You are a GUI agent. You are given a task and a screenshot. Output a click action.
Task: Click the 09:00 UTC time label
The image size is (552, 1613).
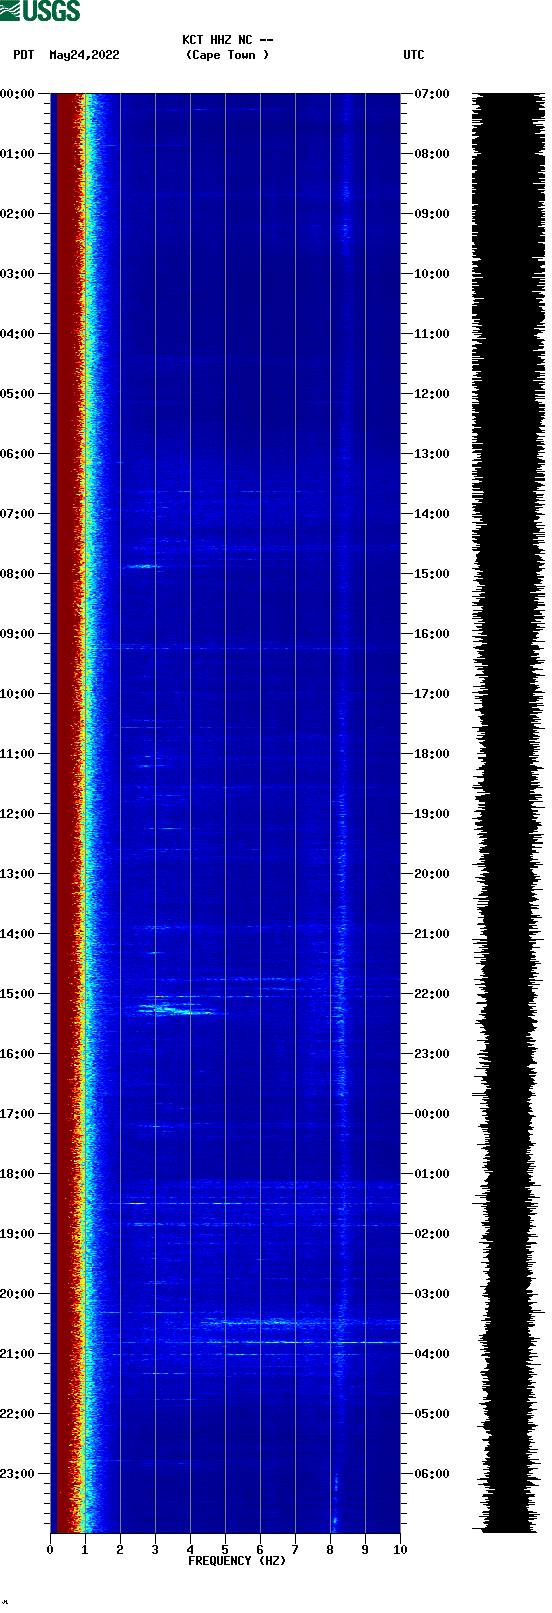pyautogui.click(x=432, y=214)
